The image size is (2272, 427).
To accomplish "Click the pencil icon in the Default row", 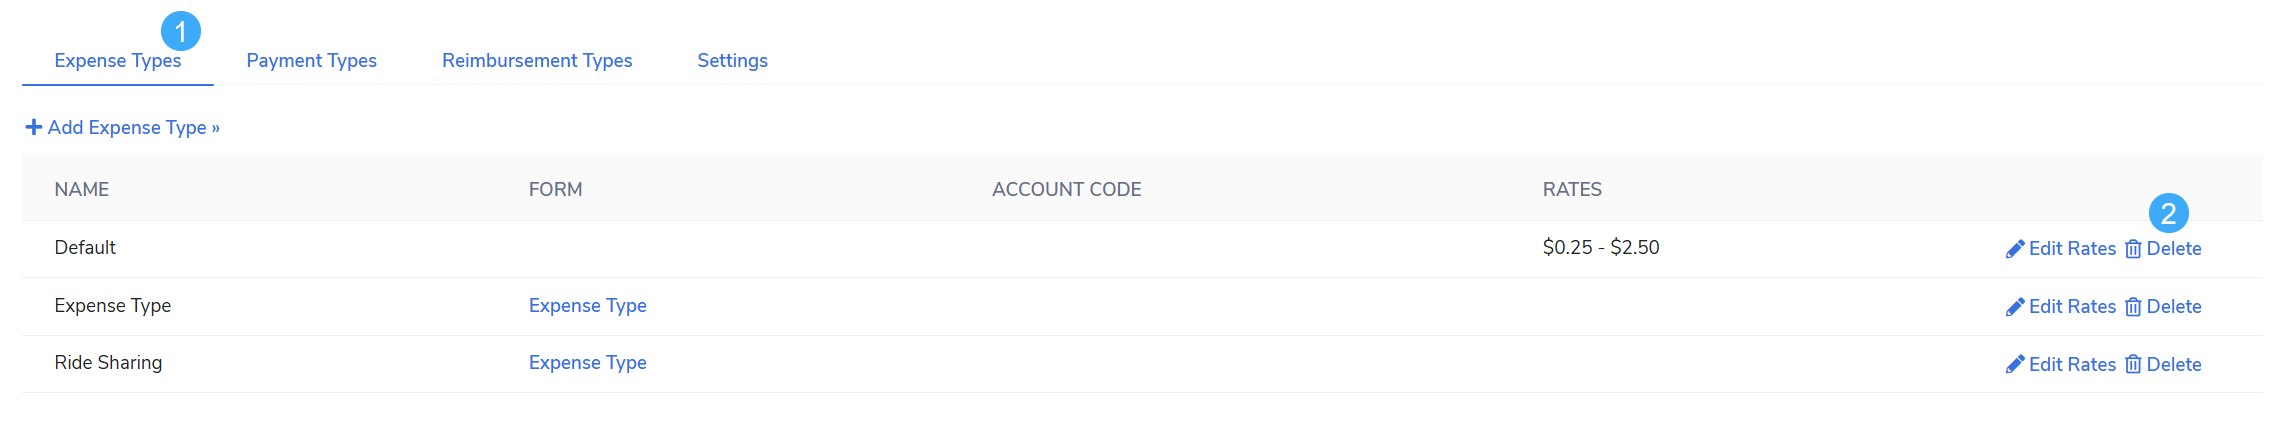I will (2015, 249).
